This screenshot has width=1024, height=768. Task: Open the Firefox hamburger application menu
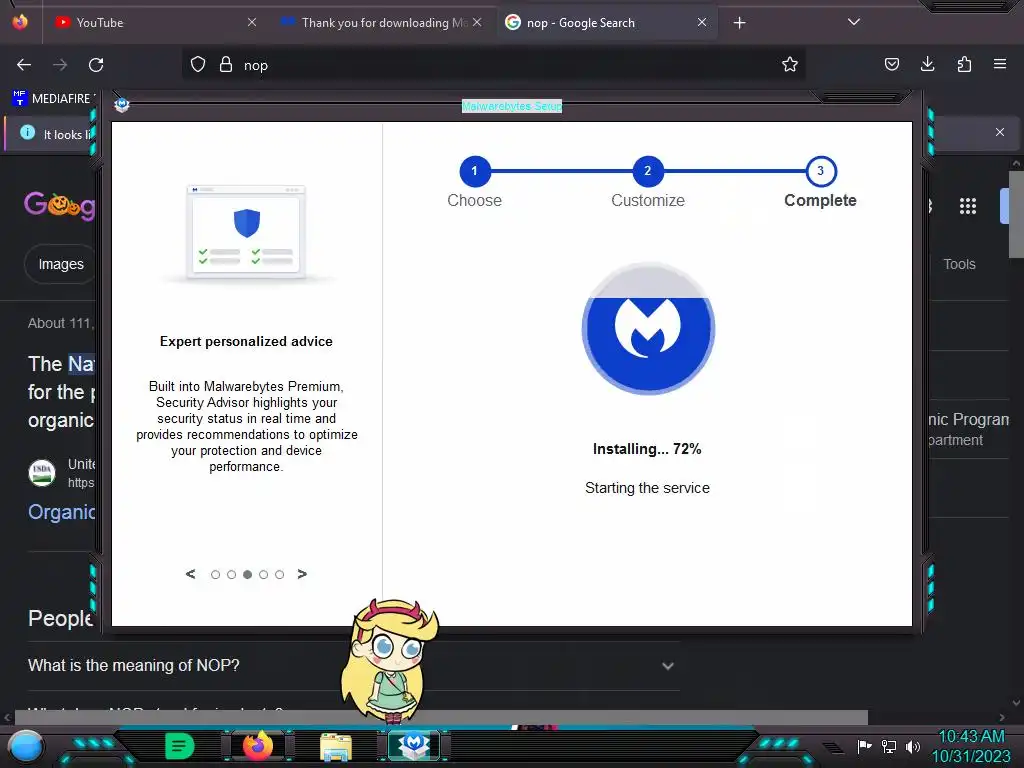point(1000,64)
